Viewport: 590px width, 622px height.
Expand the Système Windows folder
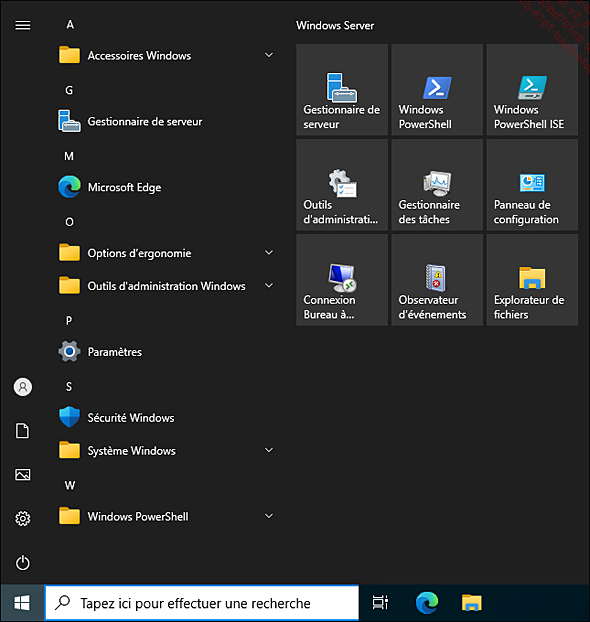(167, 450)
